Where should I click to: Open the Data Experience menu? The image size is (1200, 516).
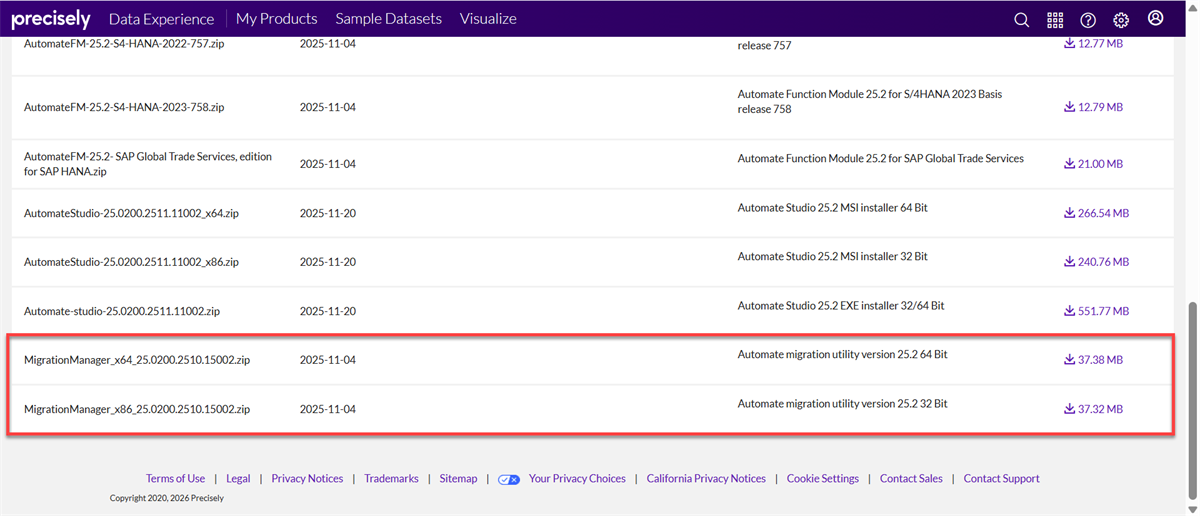pos(161,19)
